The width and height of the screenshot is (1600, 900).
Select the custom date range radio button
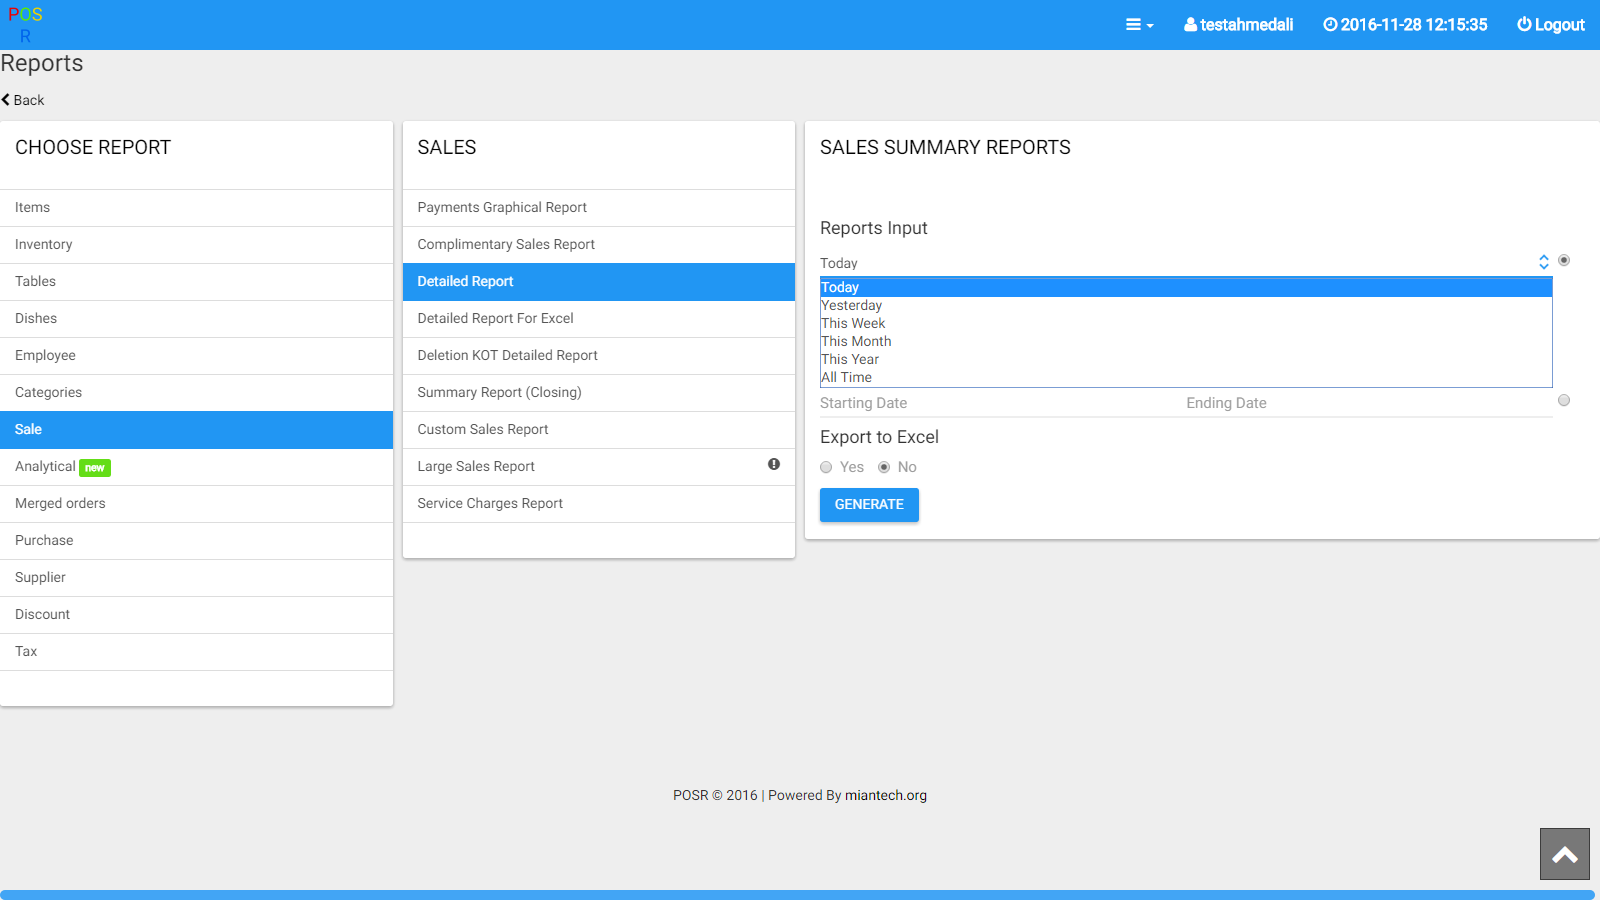pyautogui.click(x=1564, y=400)
